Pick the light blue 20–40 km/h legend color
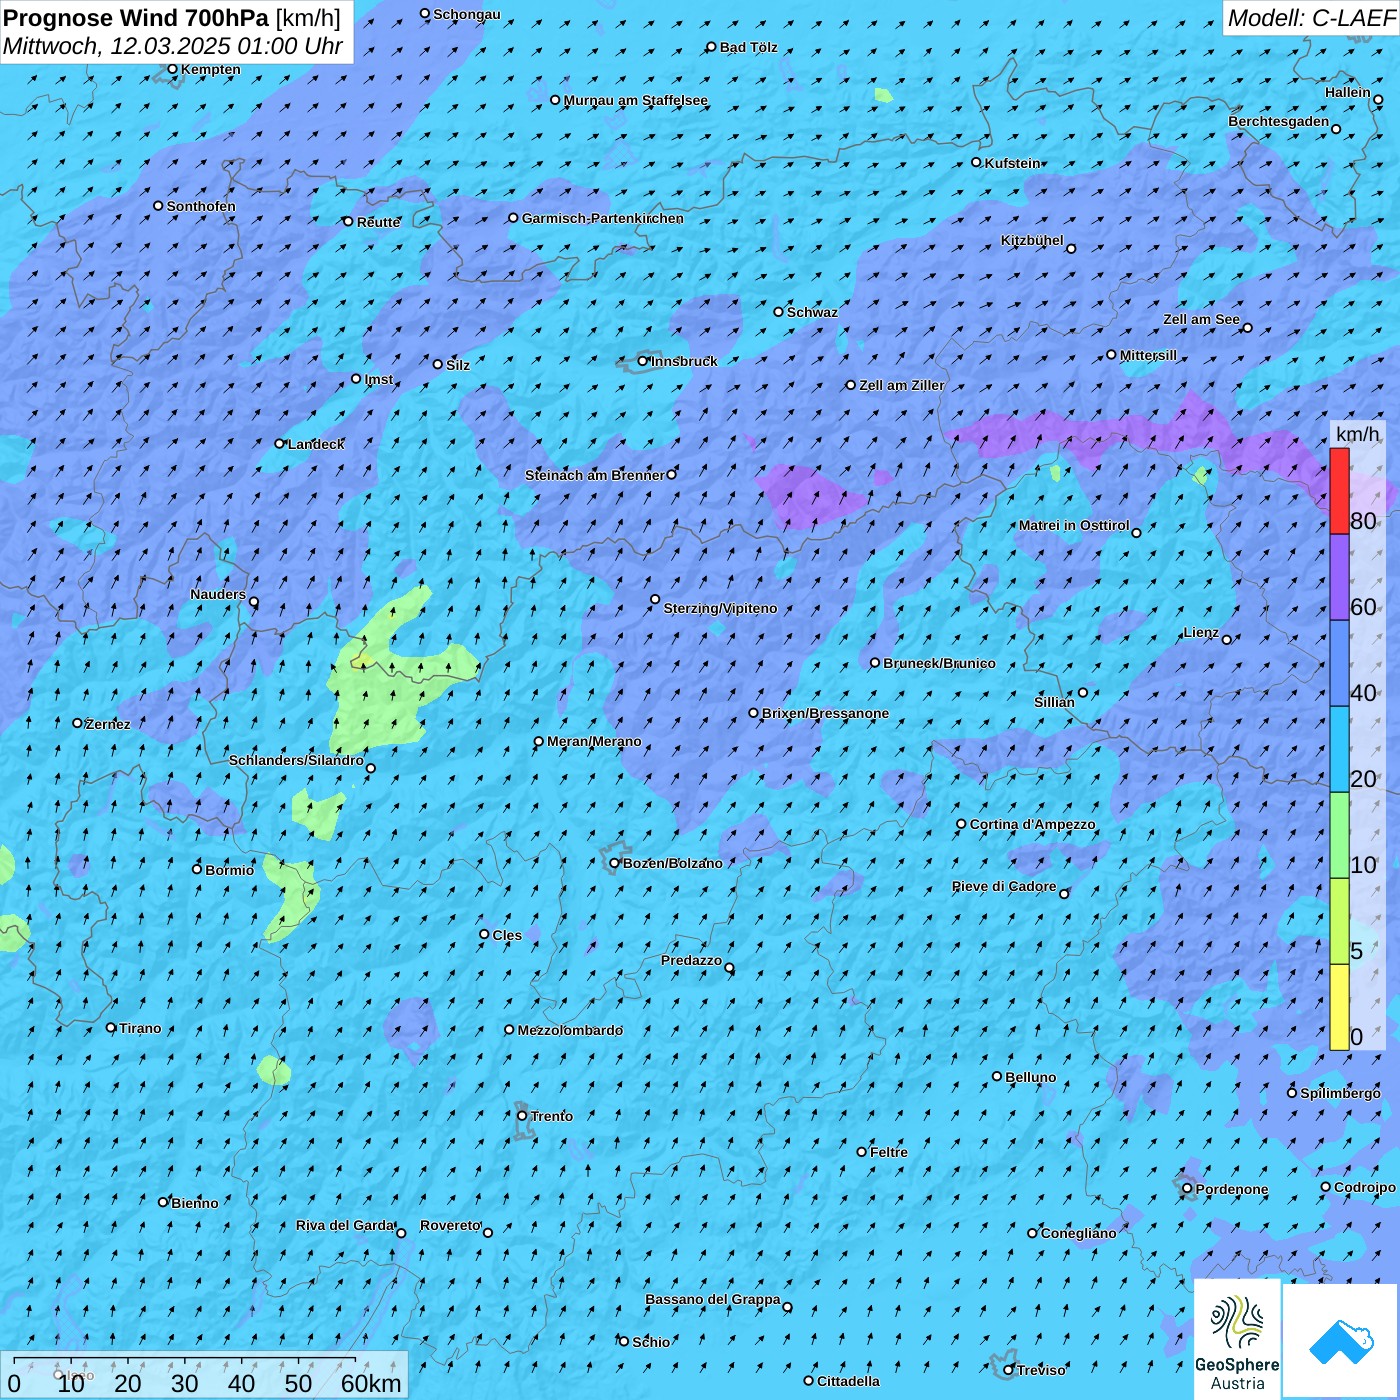This screenshot has height=1400, width=1400. (x=1339, y=749)
